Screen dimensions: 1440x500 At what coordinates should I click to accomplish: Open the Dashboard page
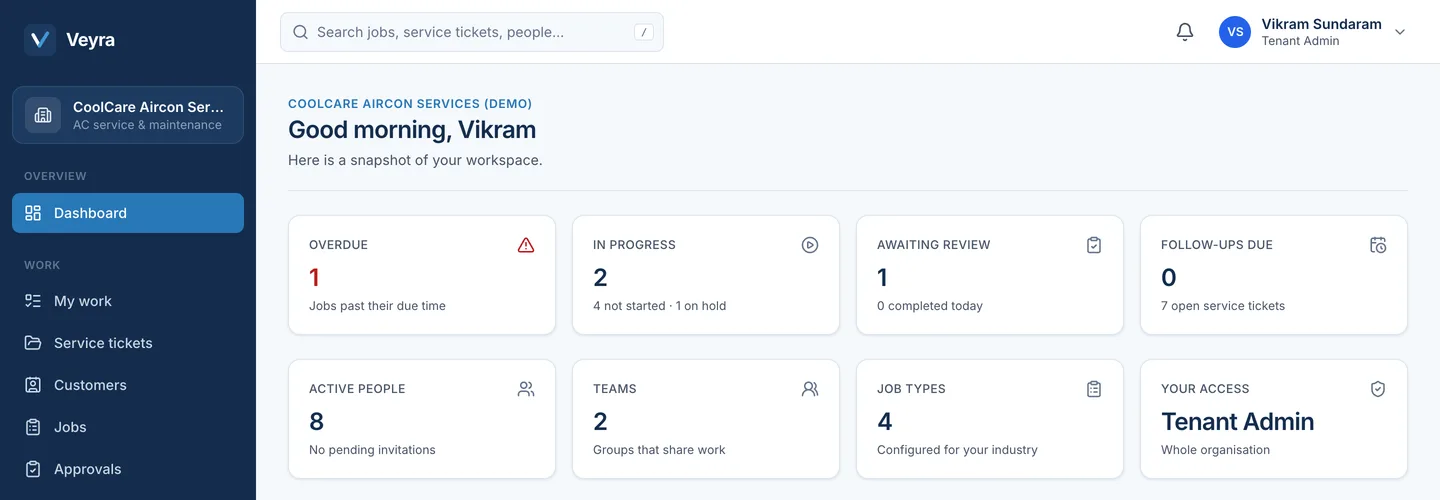(x=128, y=213)
